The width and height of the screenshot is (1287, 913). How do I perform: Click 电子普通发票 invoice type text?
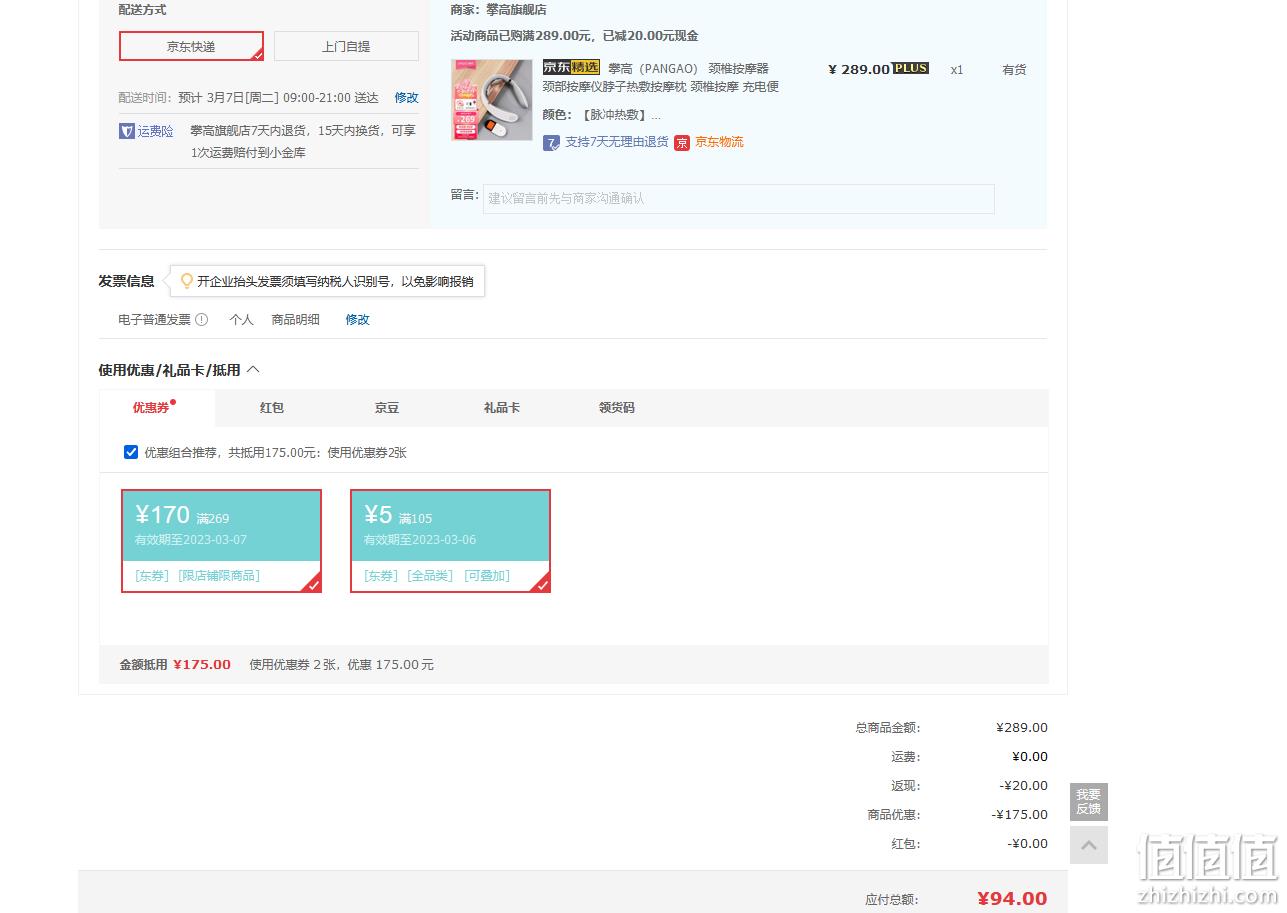click(x=154, y=320)
